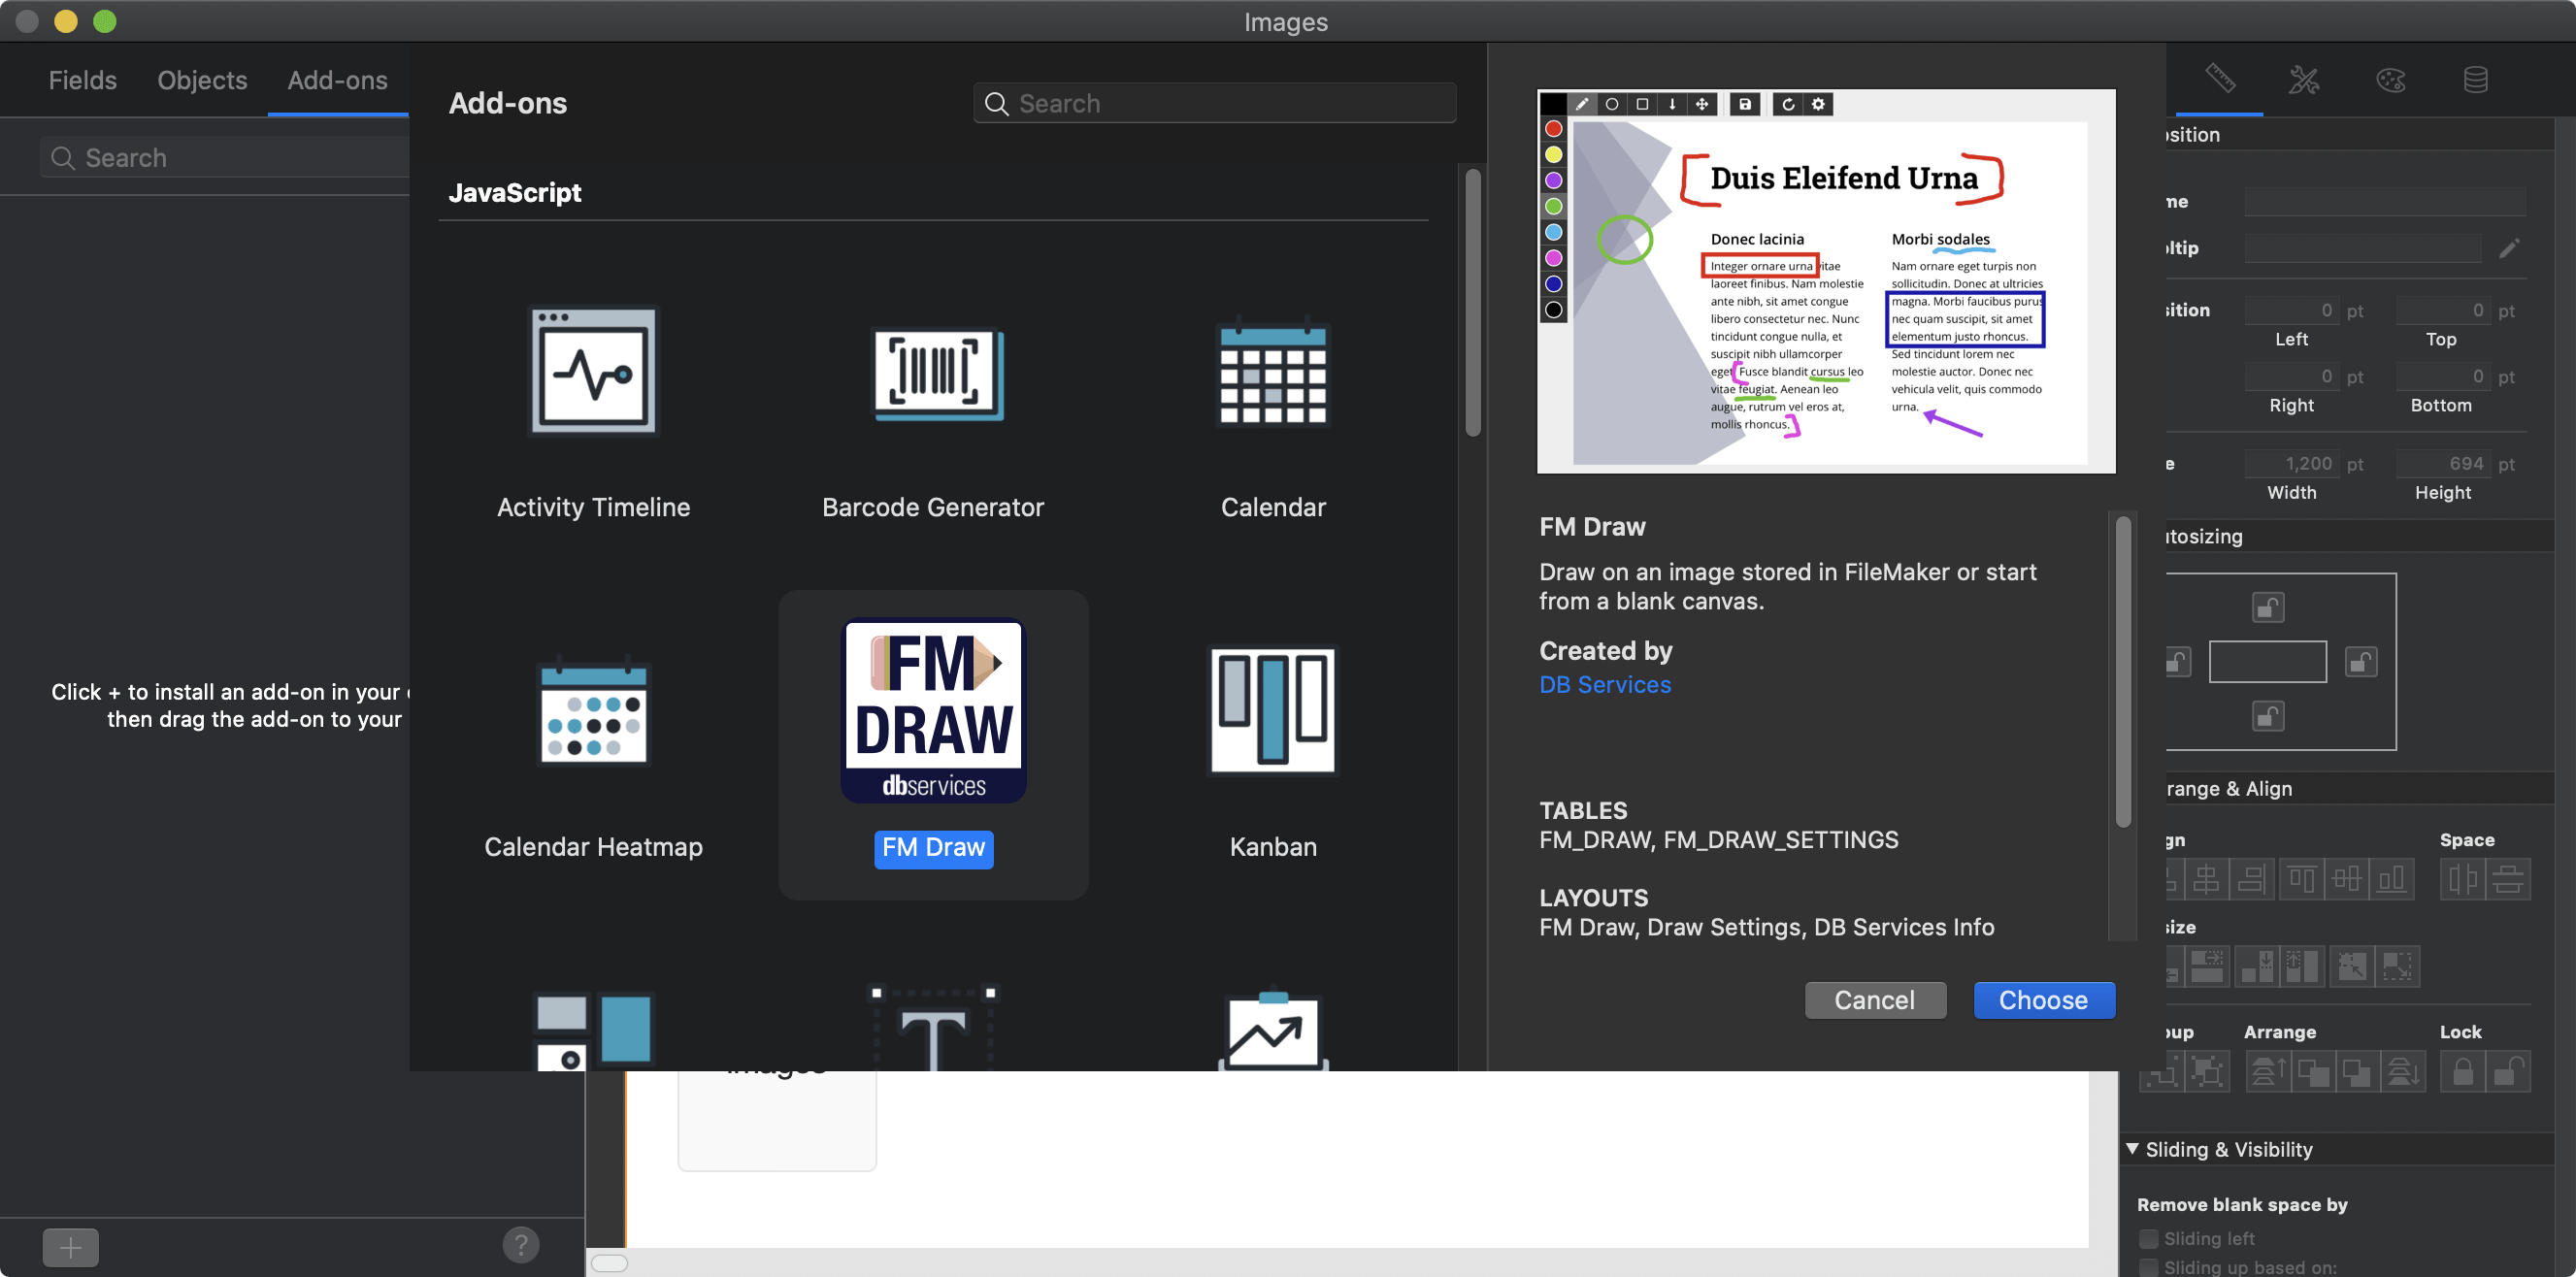Select the chart clipboard add-on icon
The width and height of the screenshot is (2576, 1277).
pos(1272,1030)
